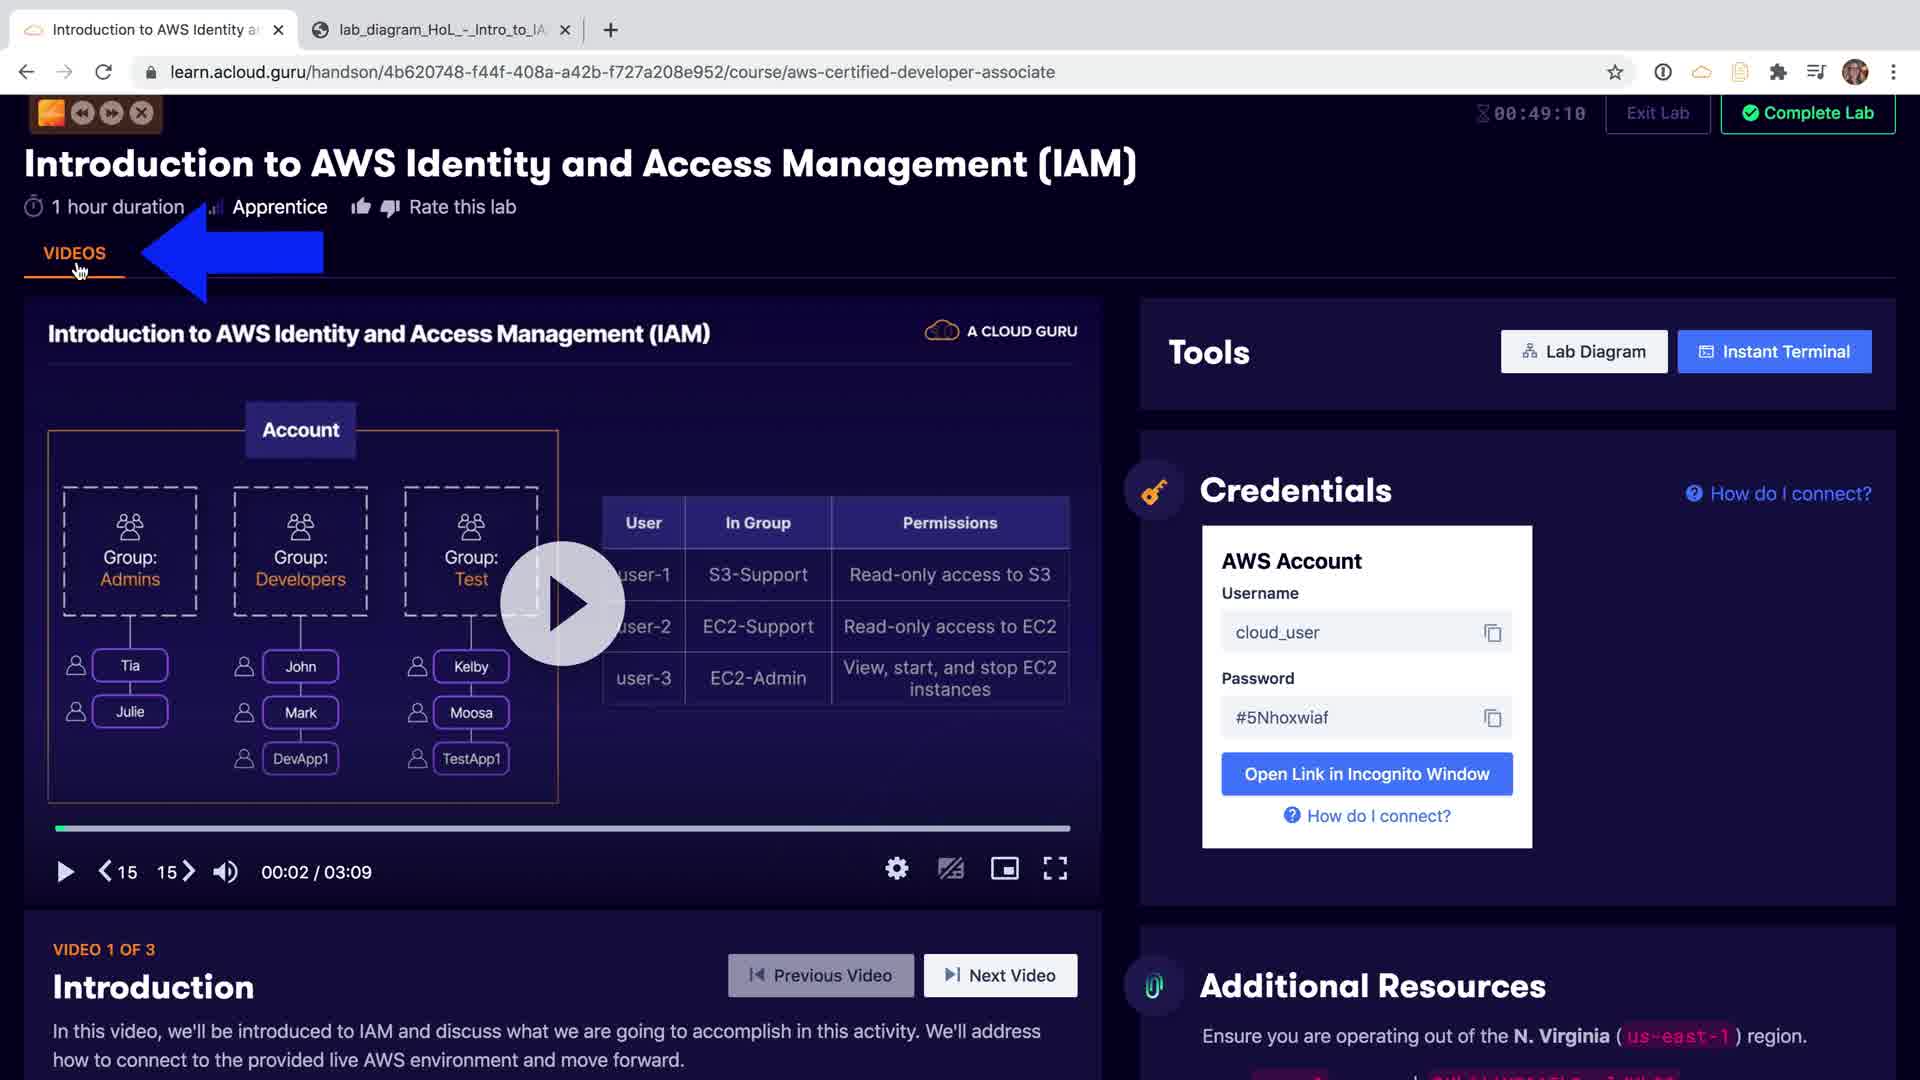The height and width of the screenshot is (1080, 1920).
Task: Enable picture-in-picture mode
Action: (1004, 869)
